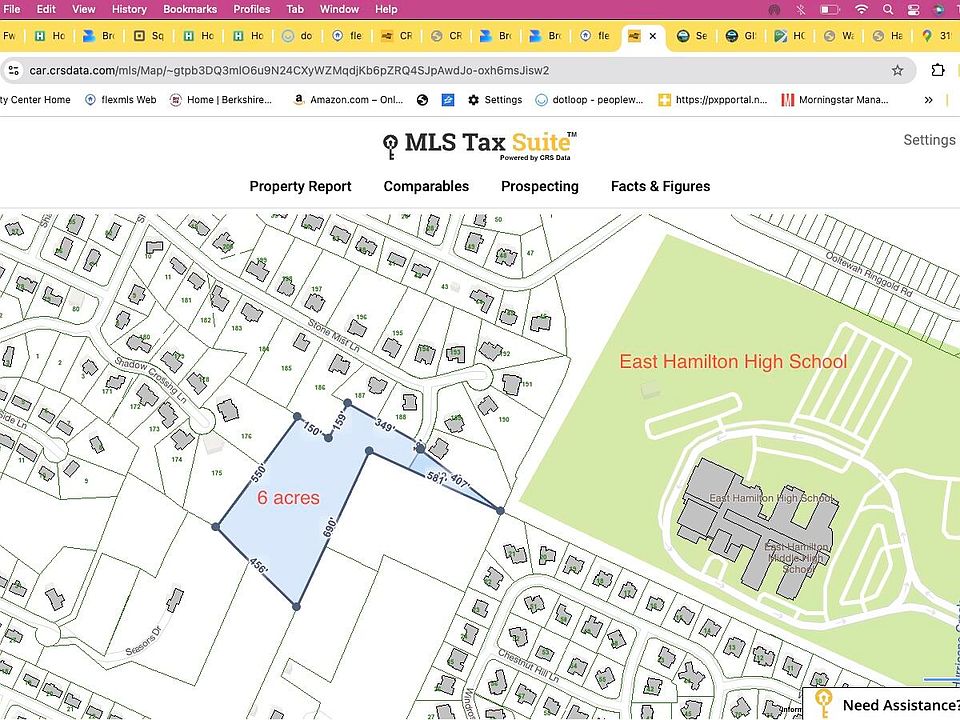Open the Tab menu in menu bar
The image size is (960, 720).
click(x=295, y=9)
